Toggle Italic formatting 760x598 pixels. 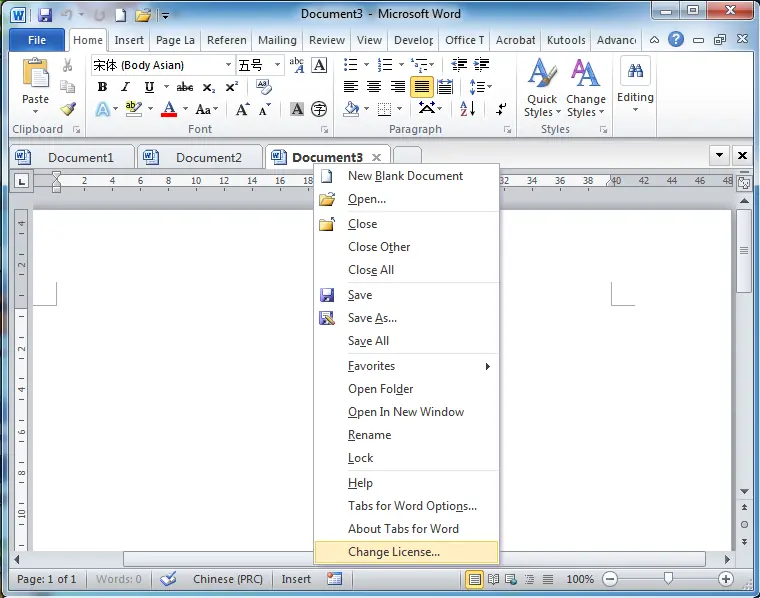coord(126,87)
